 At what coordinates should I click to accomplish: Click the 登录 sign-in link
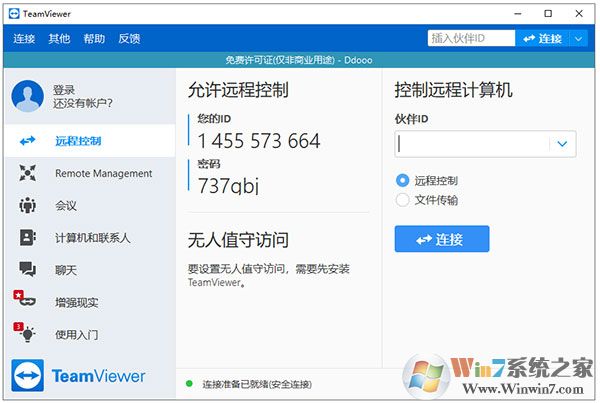[64, 90]
